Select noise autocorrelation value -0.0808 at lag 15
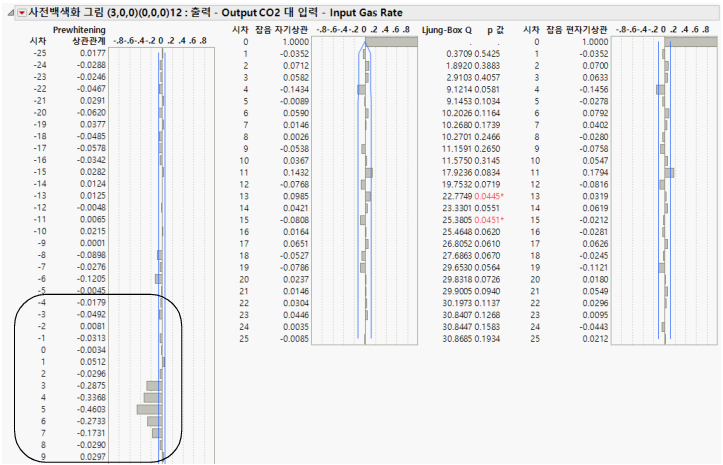 point(294,220)
